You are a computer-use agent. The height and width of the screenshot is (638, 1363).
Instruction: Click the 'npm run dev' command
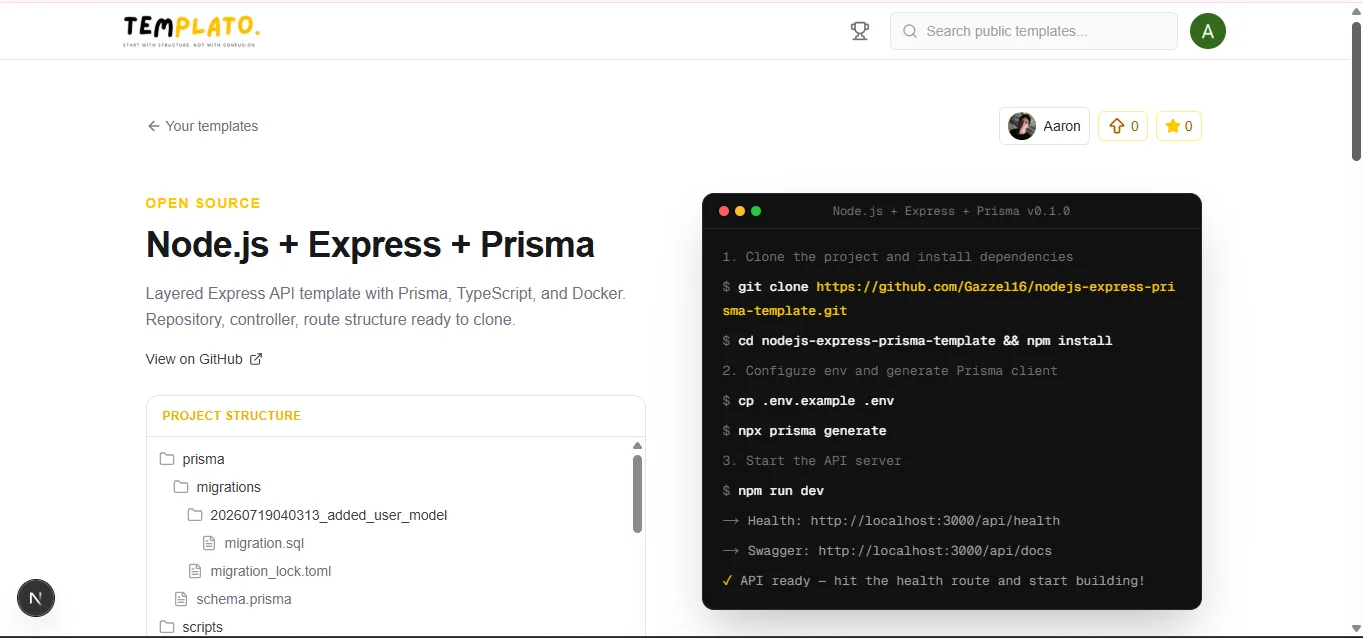[781, 491]
